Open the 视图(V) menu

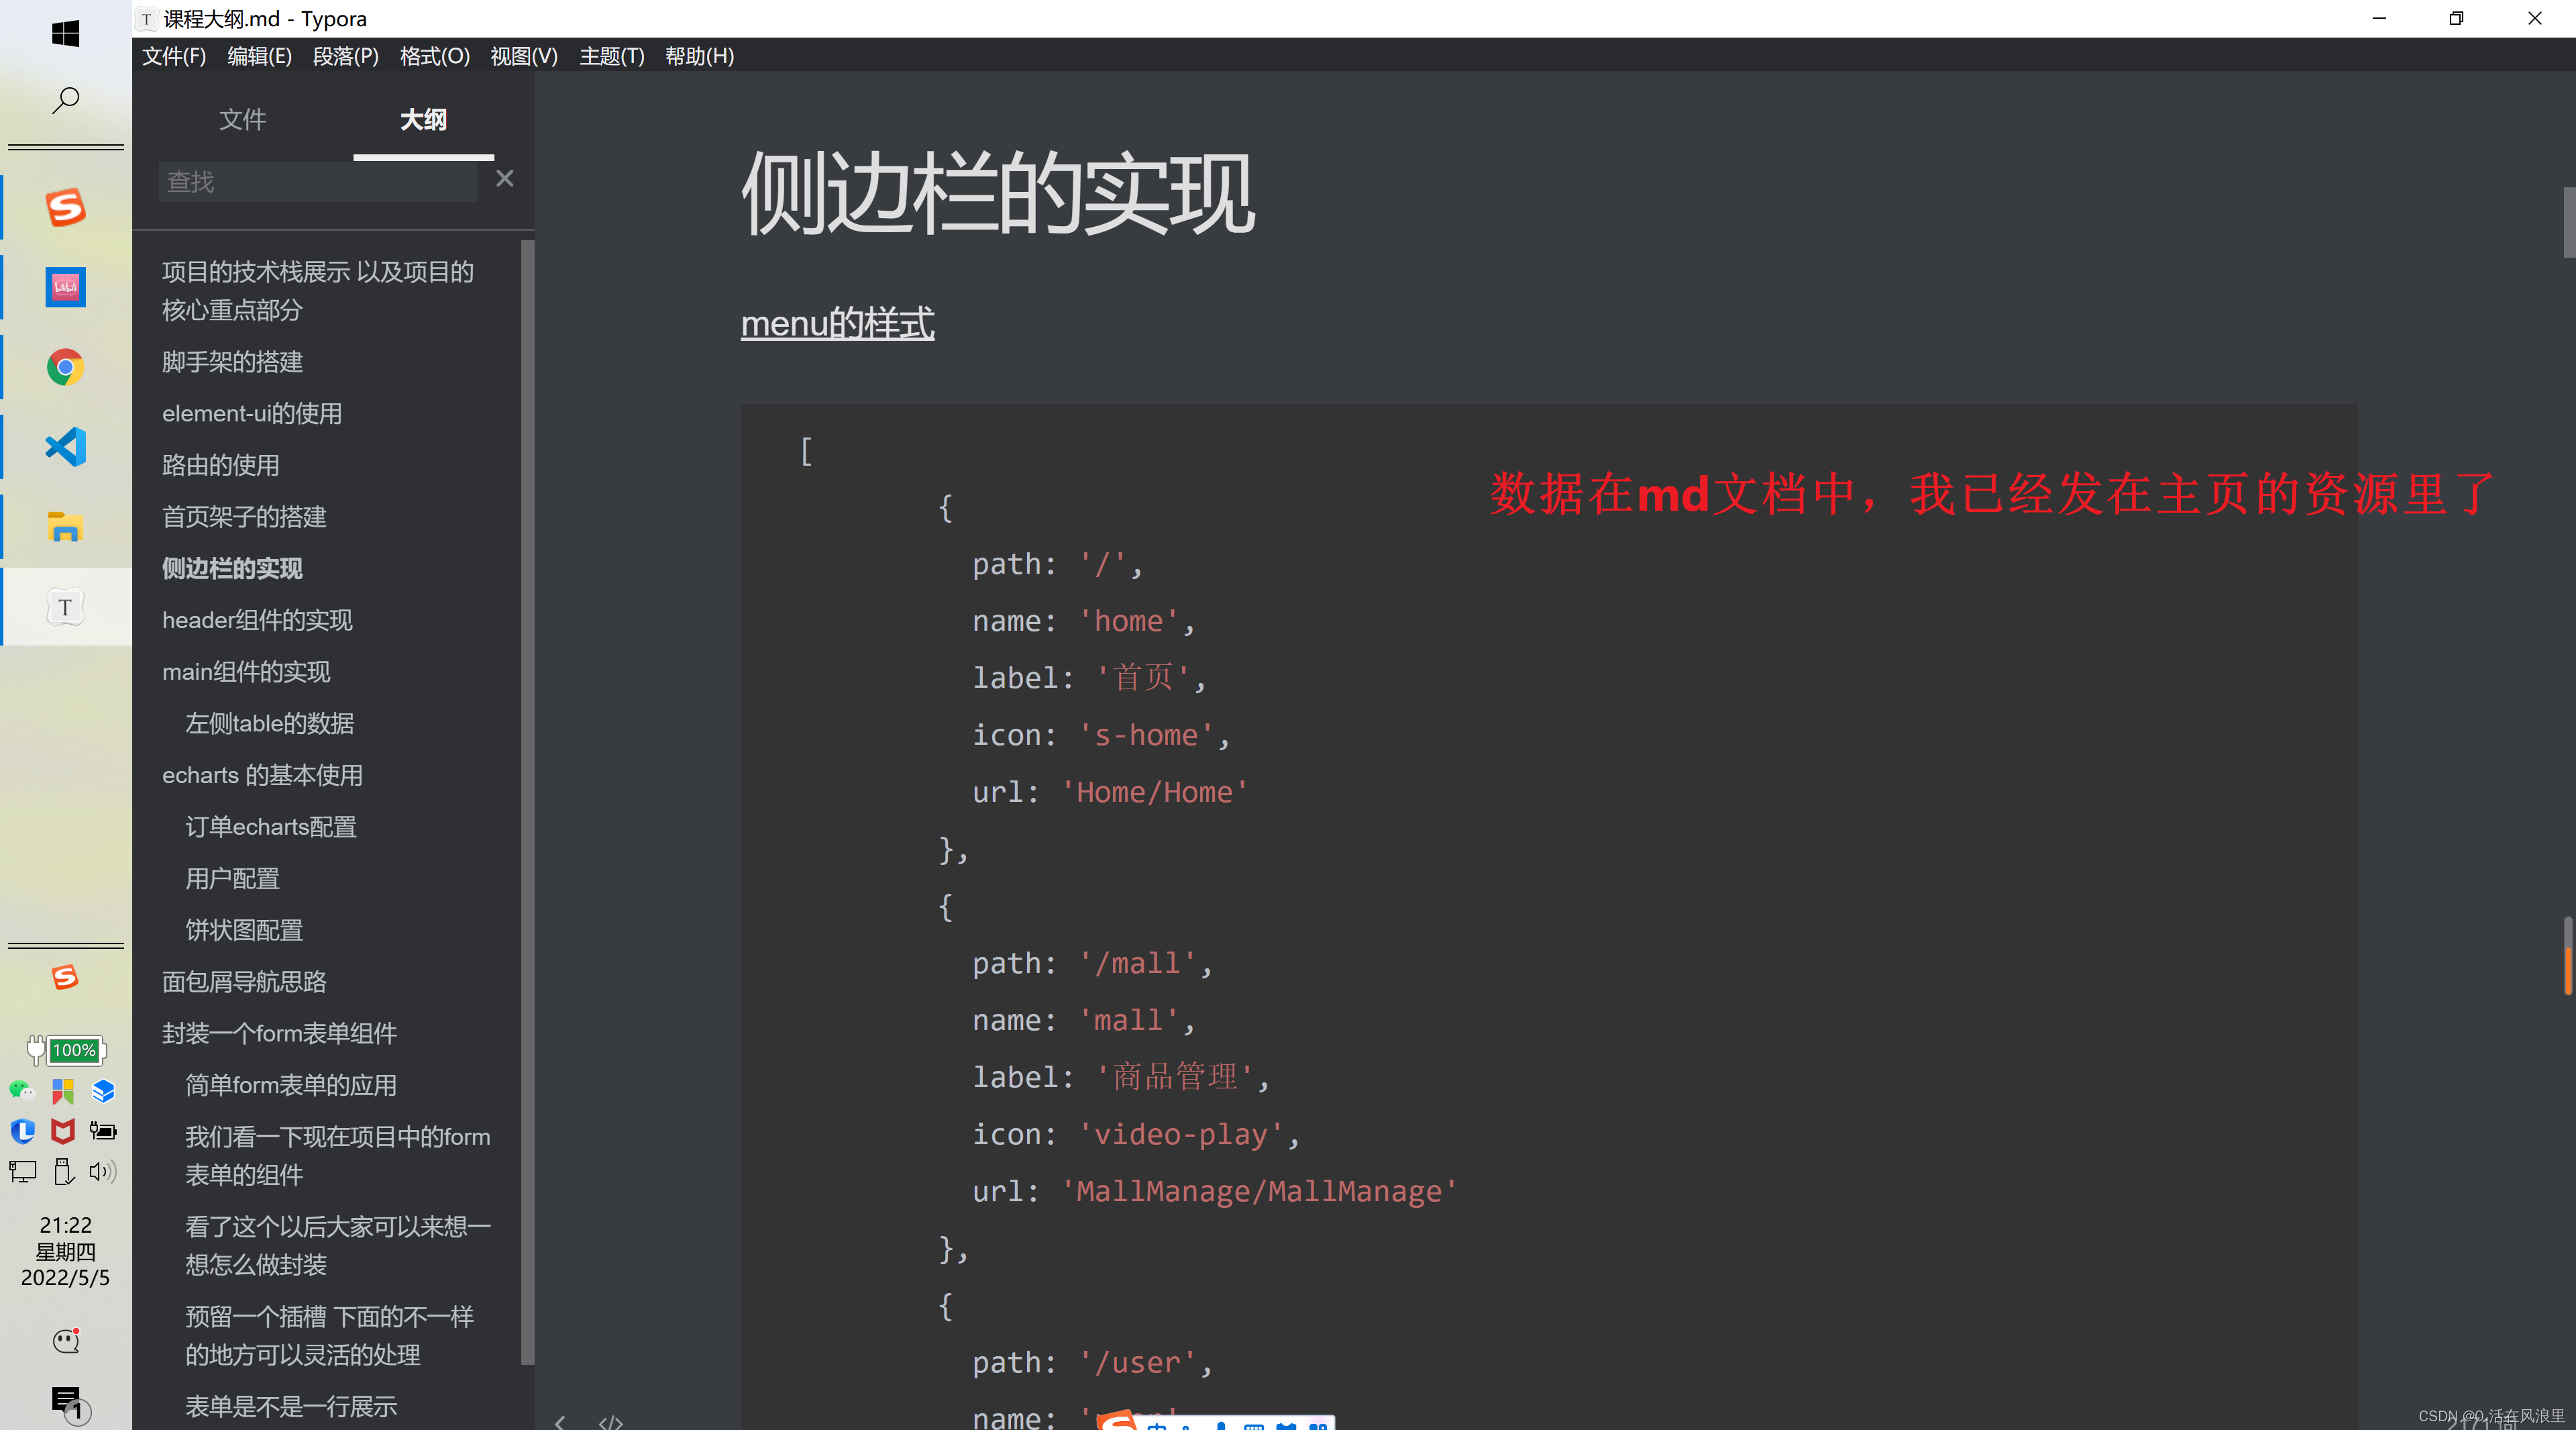coord(524,56)
